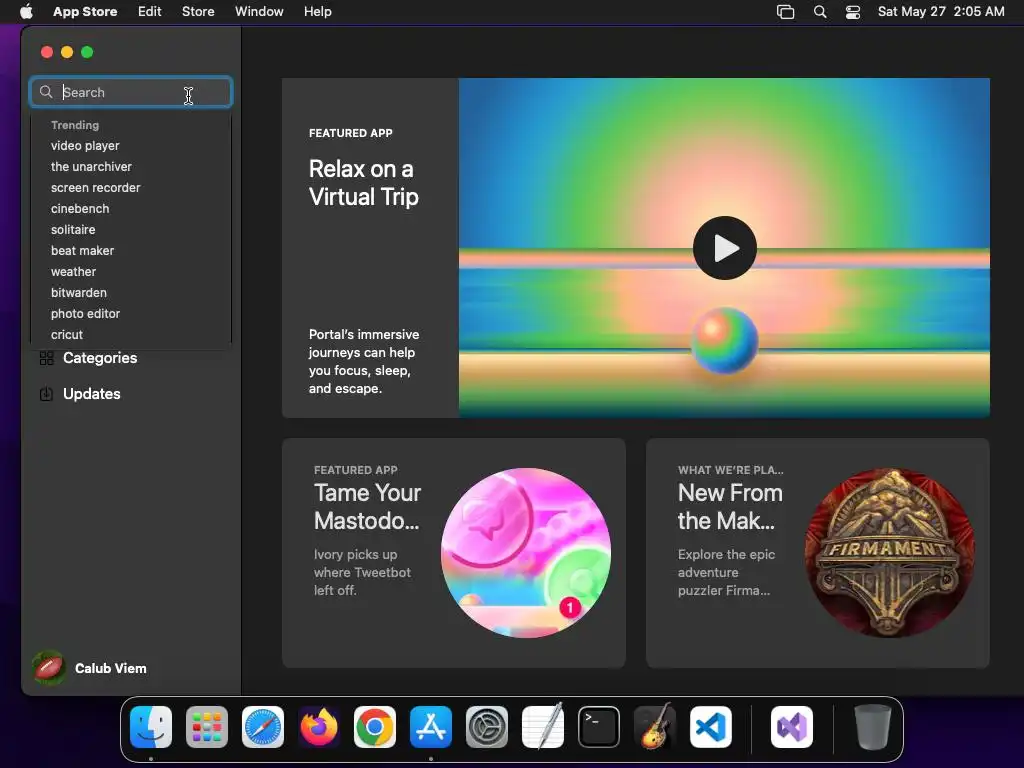
Task: Open the Apple menu
Action: click(x=26, y=11)
